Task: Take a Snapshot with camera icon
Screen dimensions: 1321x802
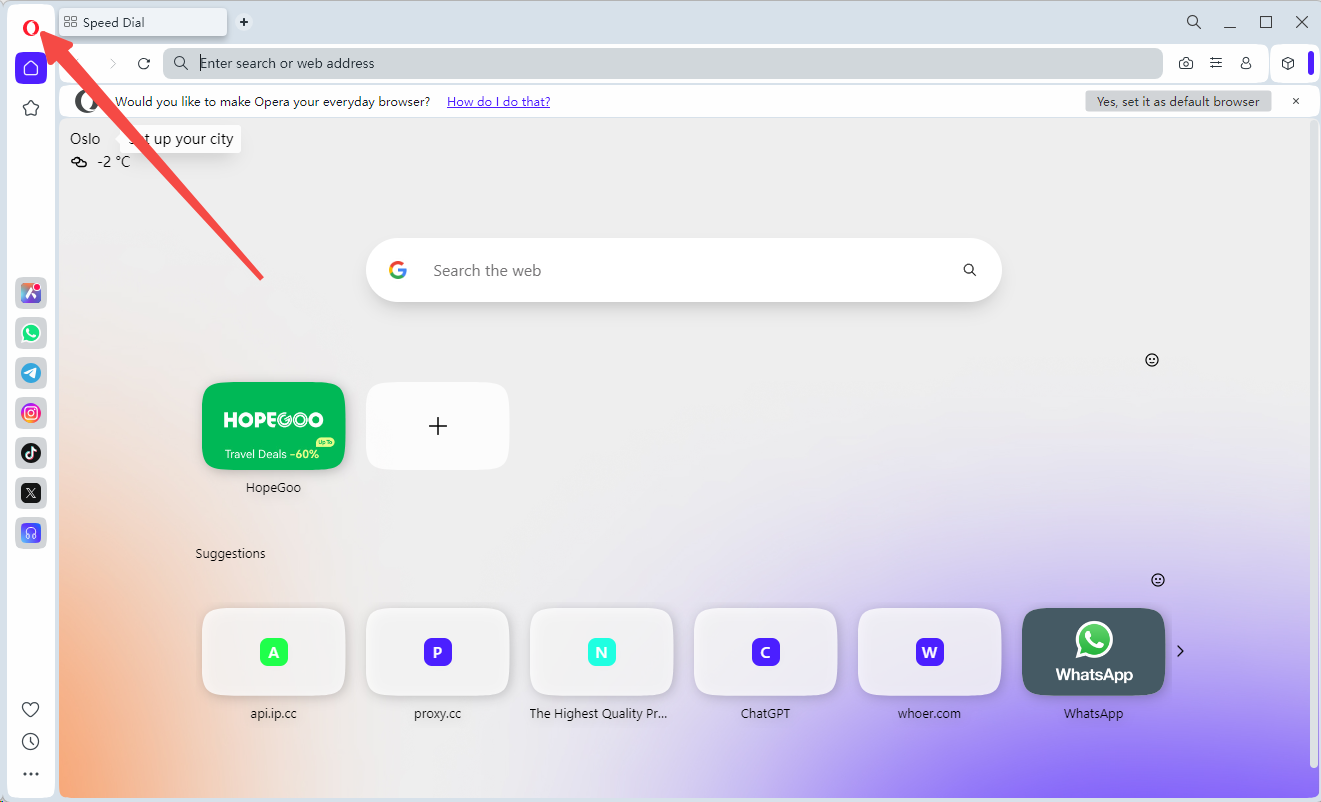Action: [1186, 63]
